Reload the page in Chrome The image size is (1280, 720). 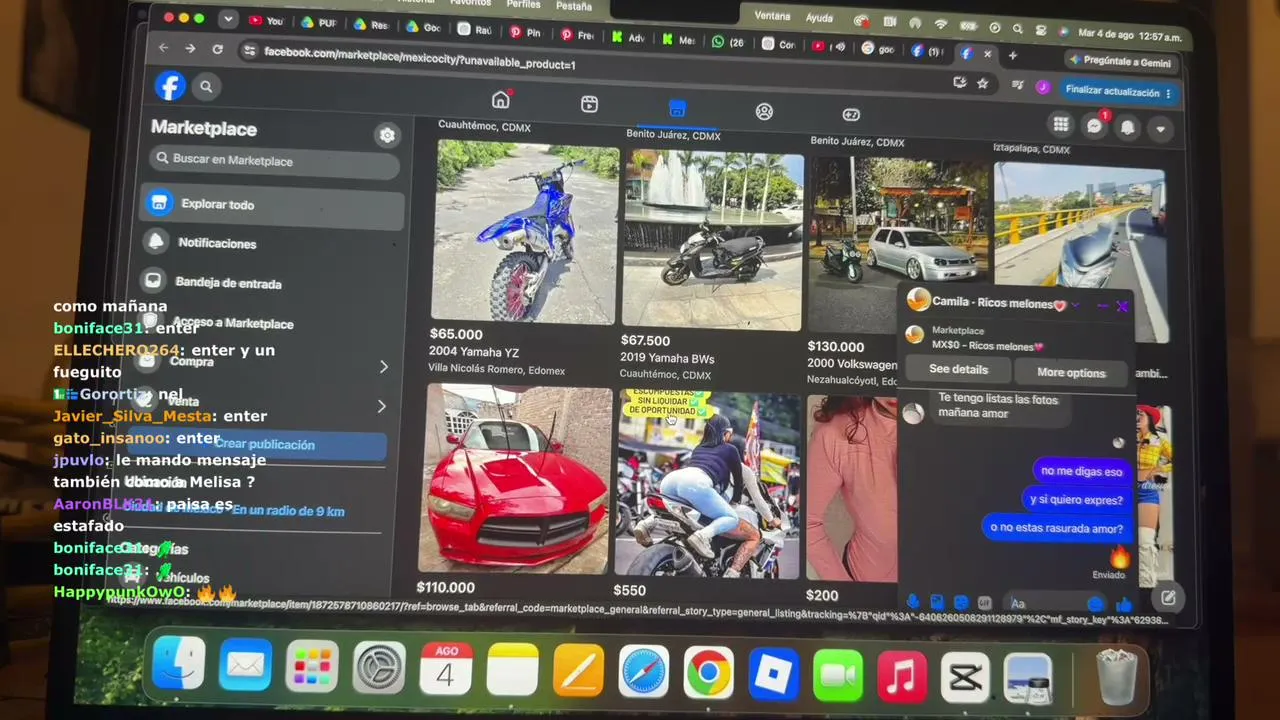[x=217, y=49]
